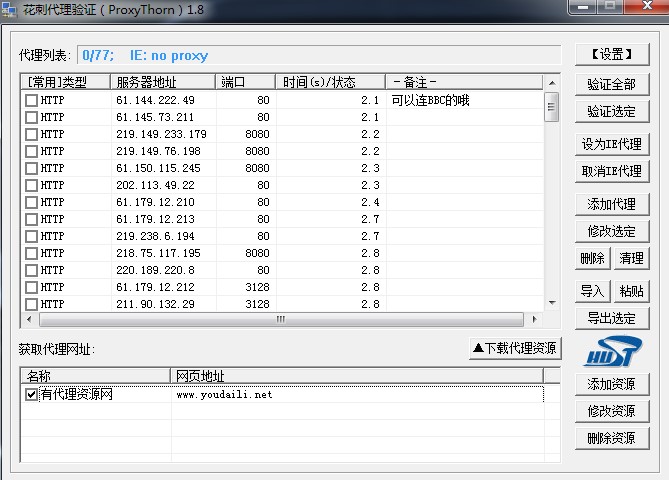Sort by 时间(s)/状态 column header
This screenshot has height=480, width=669.
click(x=331, y=82)
